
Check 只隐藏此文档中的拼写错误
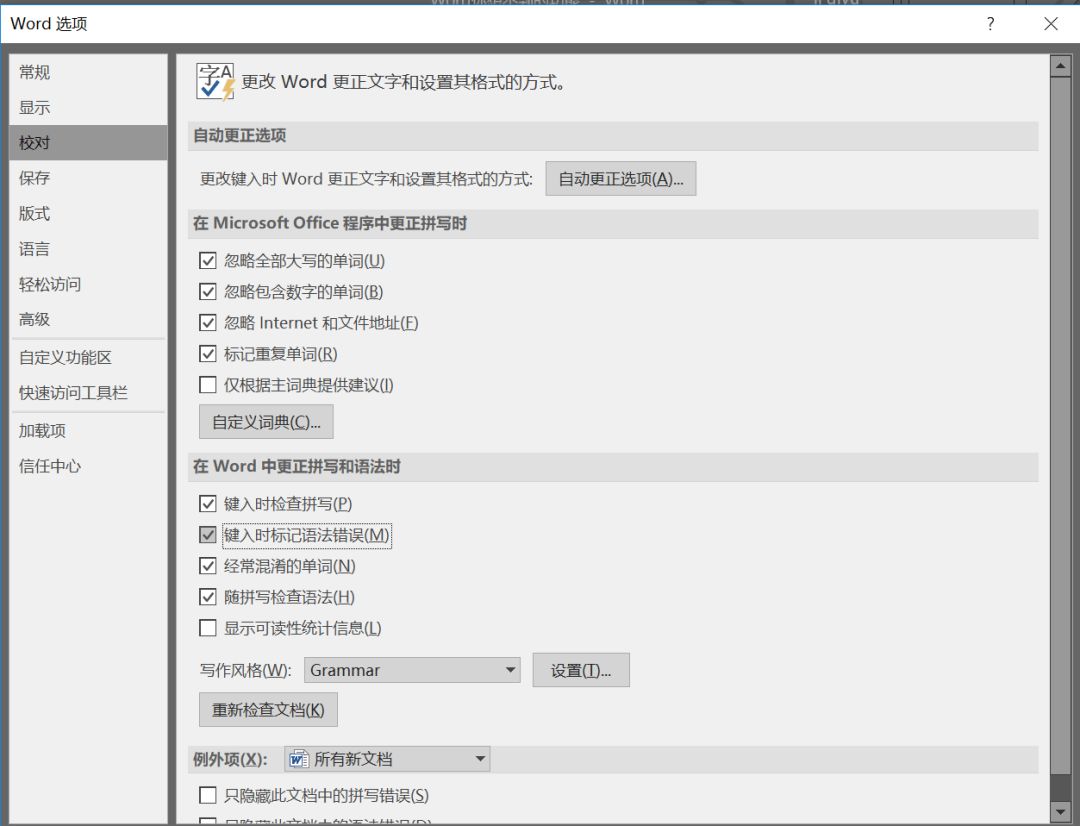[207, 796]
